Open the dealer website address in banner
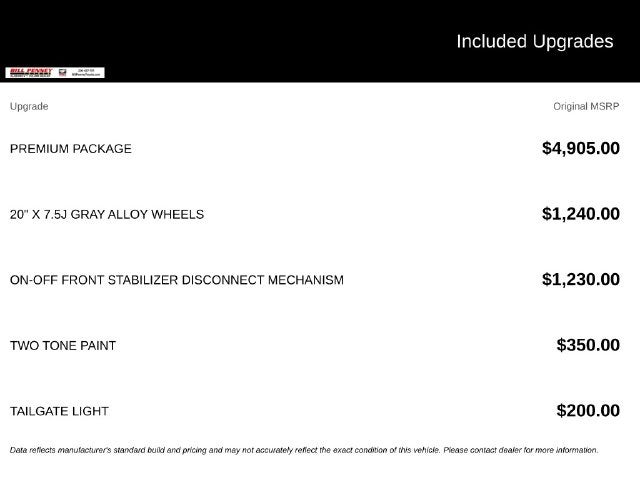 pyautogui.click(x=86, y=75)
